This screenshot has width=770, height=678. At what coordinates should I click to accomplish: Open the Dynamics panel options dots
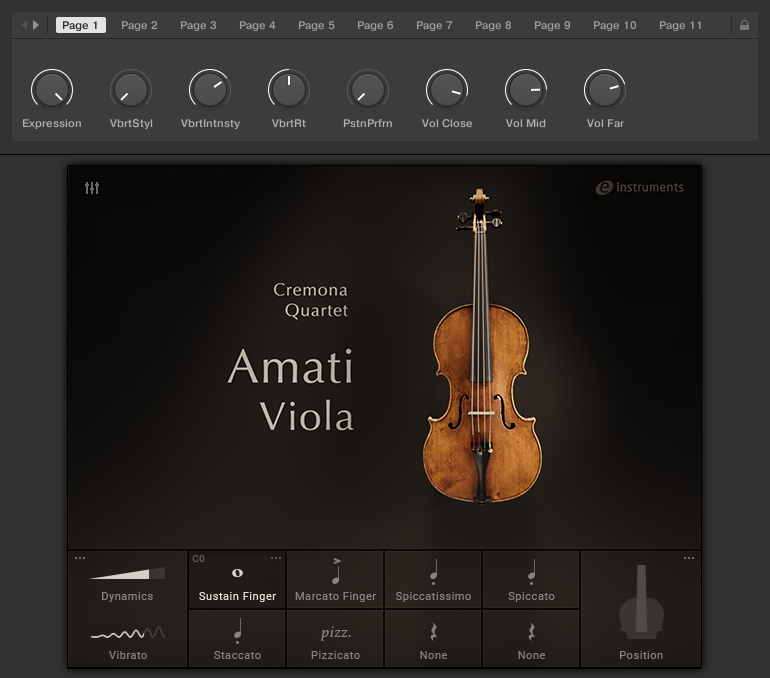[x=80, y=558]
